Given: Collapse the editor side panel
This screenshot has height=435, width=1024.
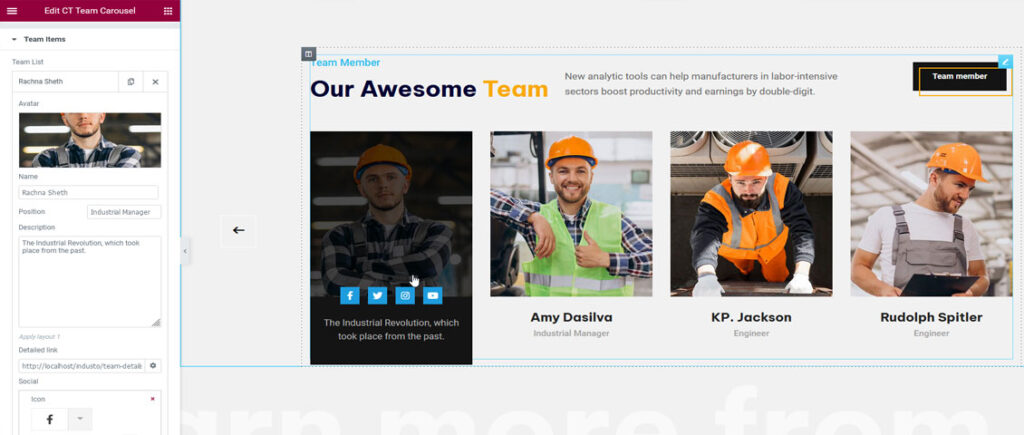Looking at the screenshot, I should (185, 252).
